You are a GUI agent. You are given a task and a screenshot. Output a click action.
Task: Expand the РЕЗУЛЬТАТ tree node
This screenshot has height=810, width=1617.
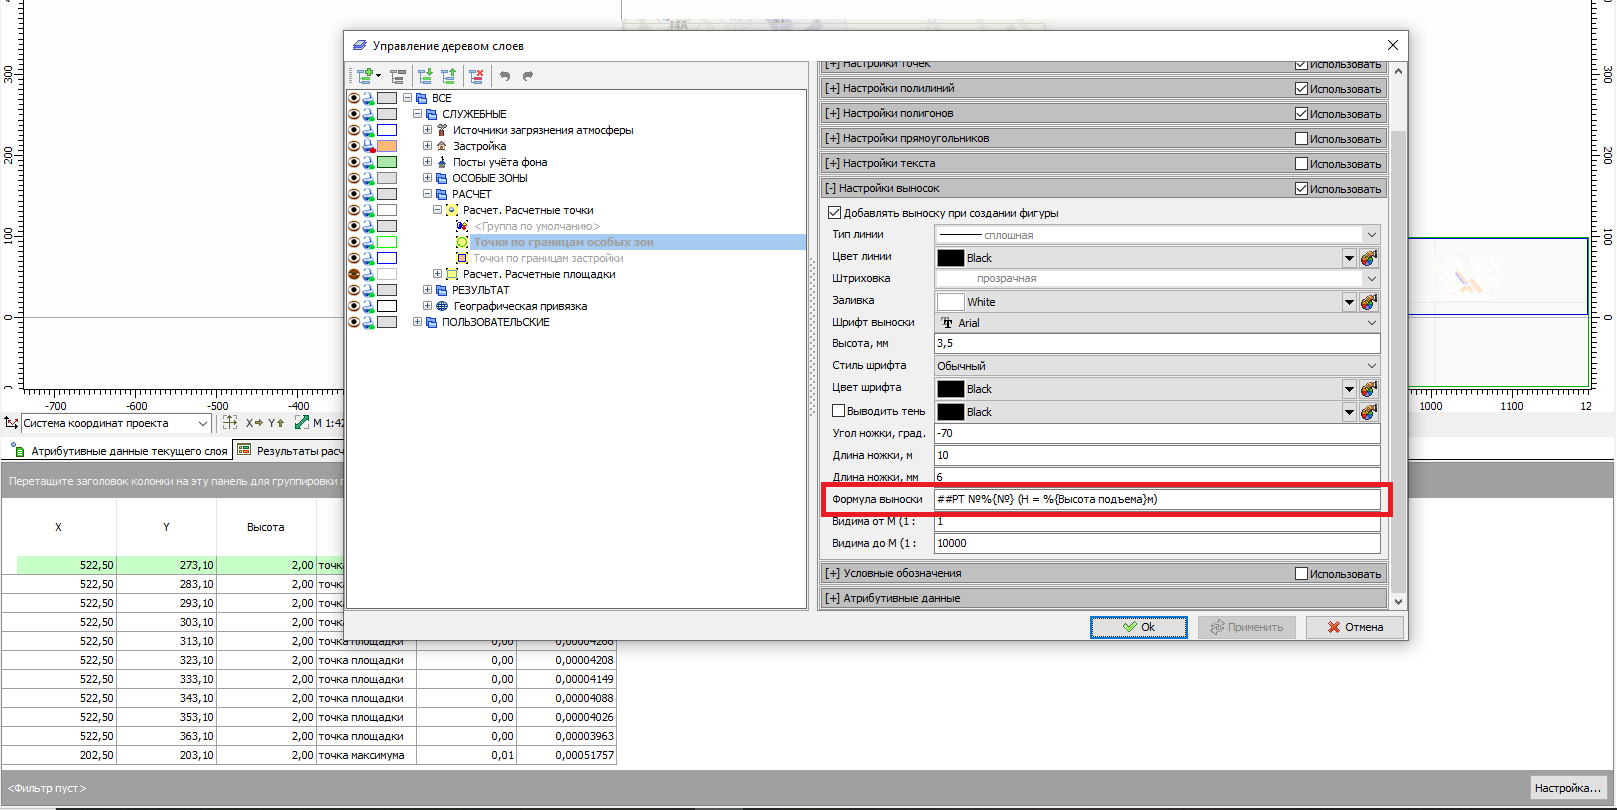[x=427, y=290]
